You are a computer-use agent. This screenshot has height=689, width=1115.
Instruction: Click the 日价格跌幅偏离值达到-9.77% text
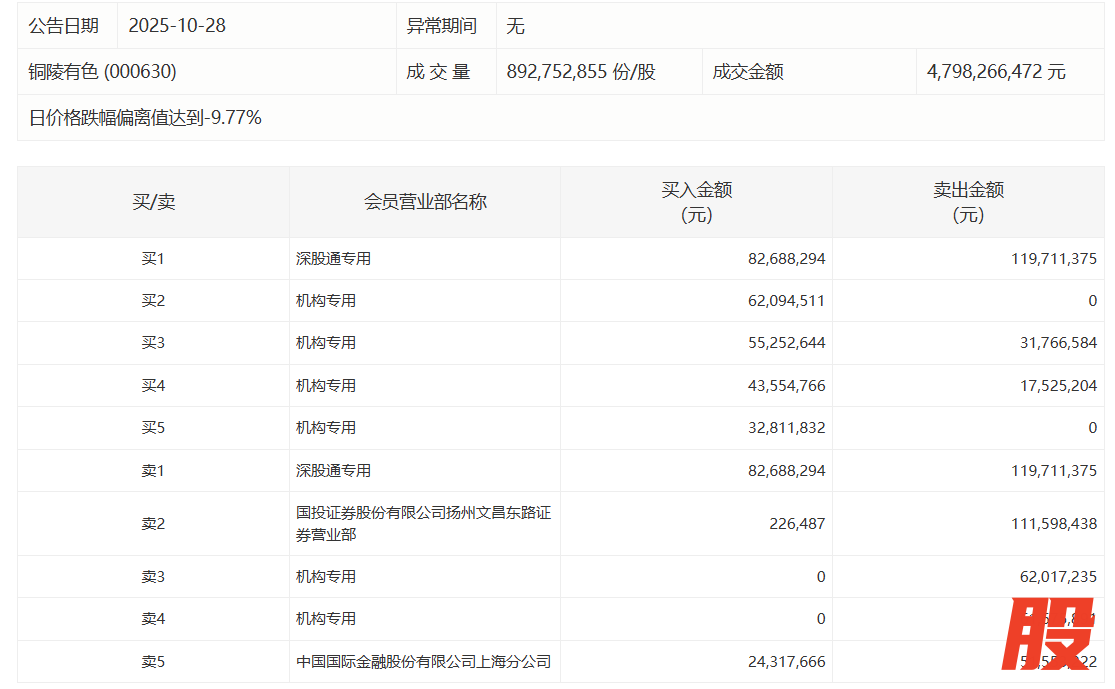tap(145, 118)
